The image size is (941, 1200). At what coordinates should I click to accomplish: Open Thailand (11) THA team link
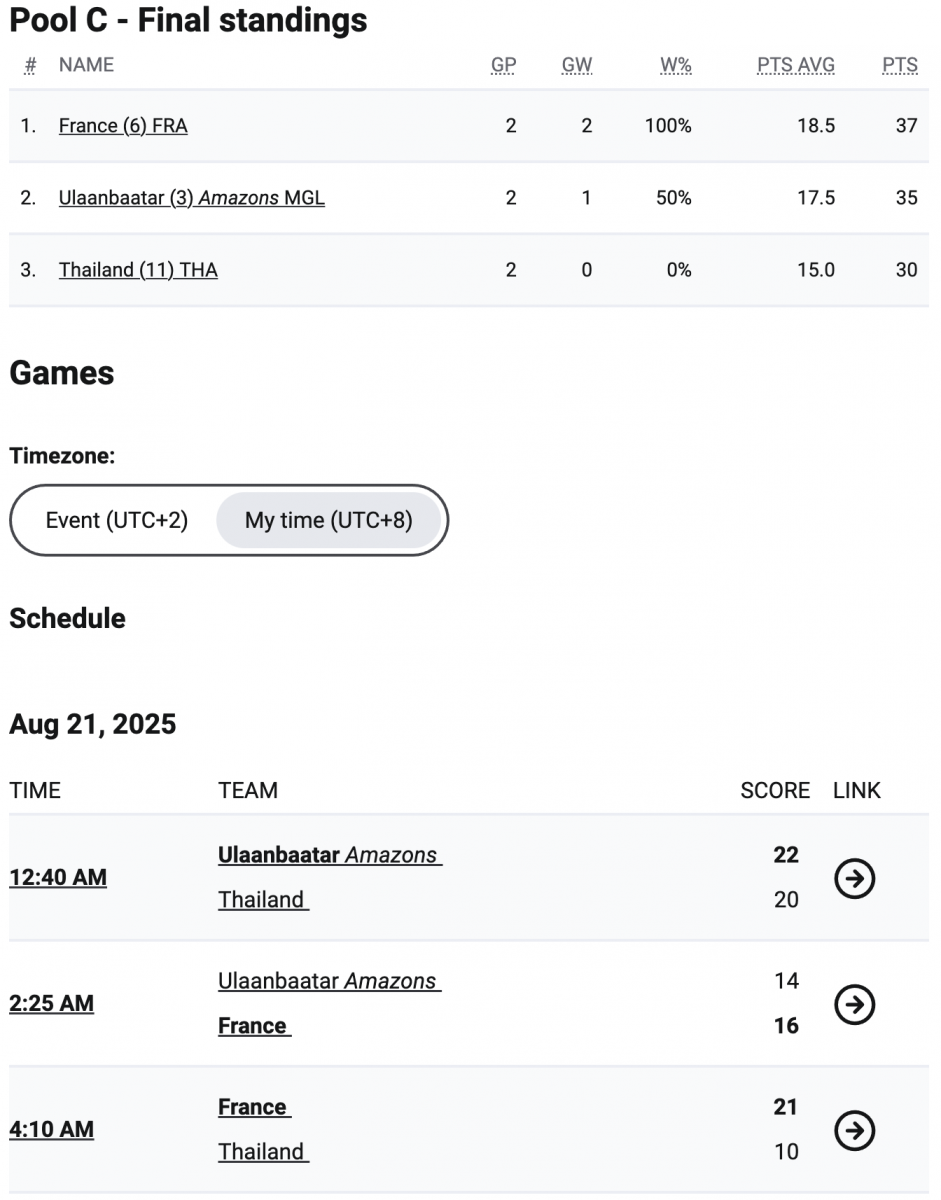click(138, 270)
